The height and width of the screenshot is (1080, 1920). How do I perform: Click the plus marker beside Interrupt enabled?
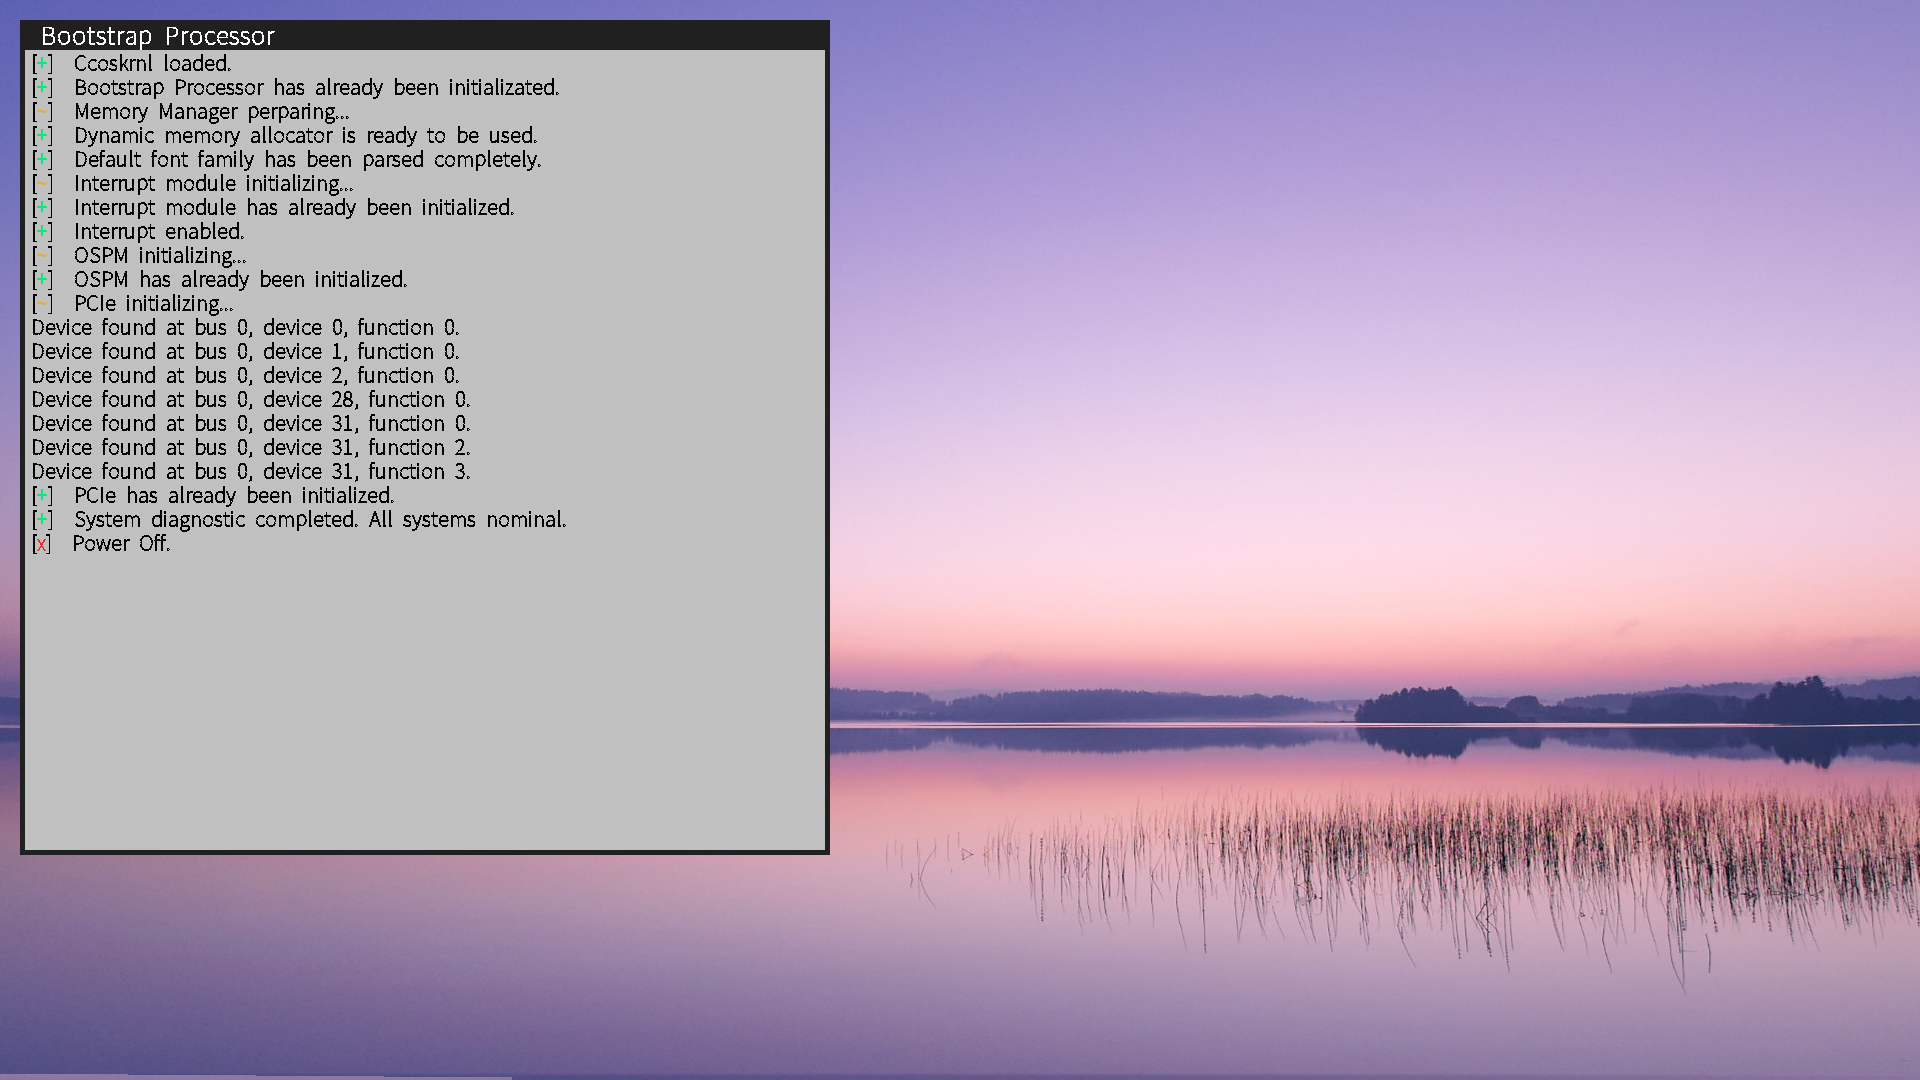tap(42, 232)
